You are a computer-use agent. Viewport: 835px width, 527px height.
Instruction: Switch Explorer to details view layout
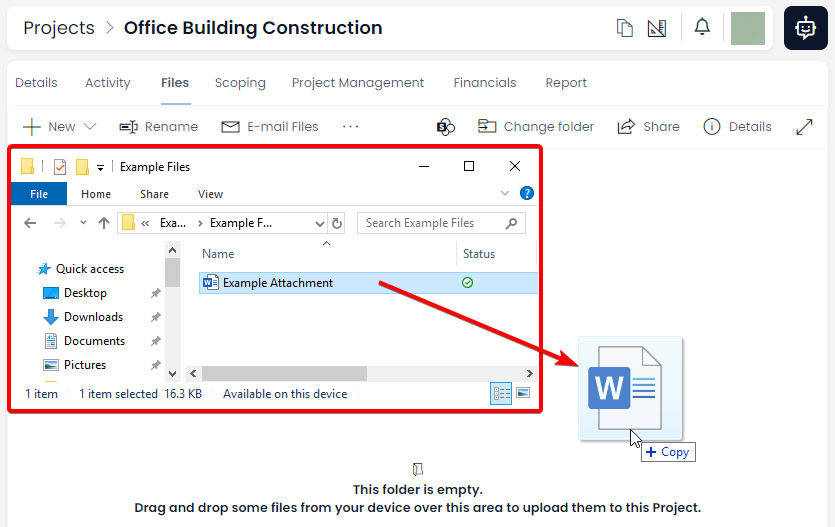pyautogui.click(x=501, y=394)
